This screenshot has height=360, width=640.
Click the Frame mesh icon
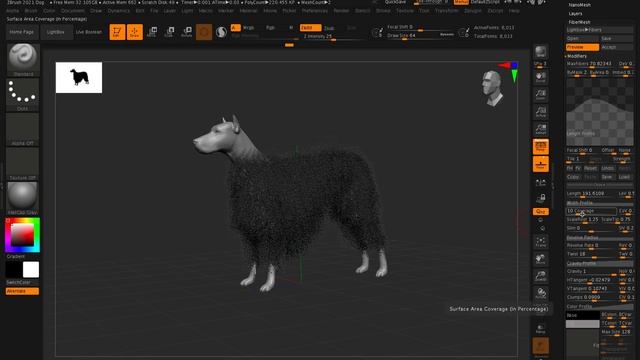click(x=540, y=242)
